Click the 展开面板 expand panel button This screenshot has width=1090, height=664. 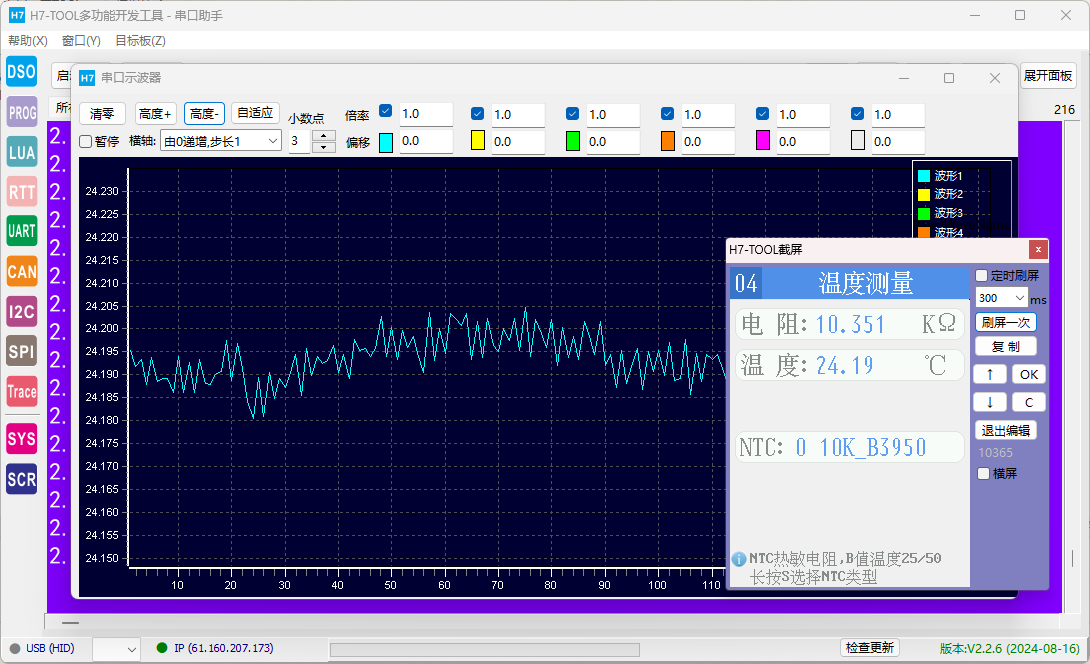pos(1048,75)
